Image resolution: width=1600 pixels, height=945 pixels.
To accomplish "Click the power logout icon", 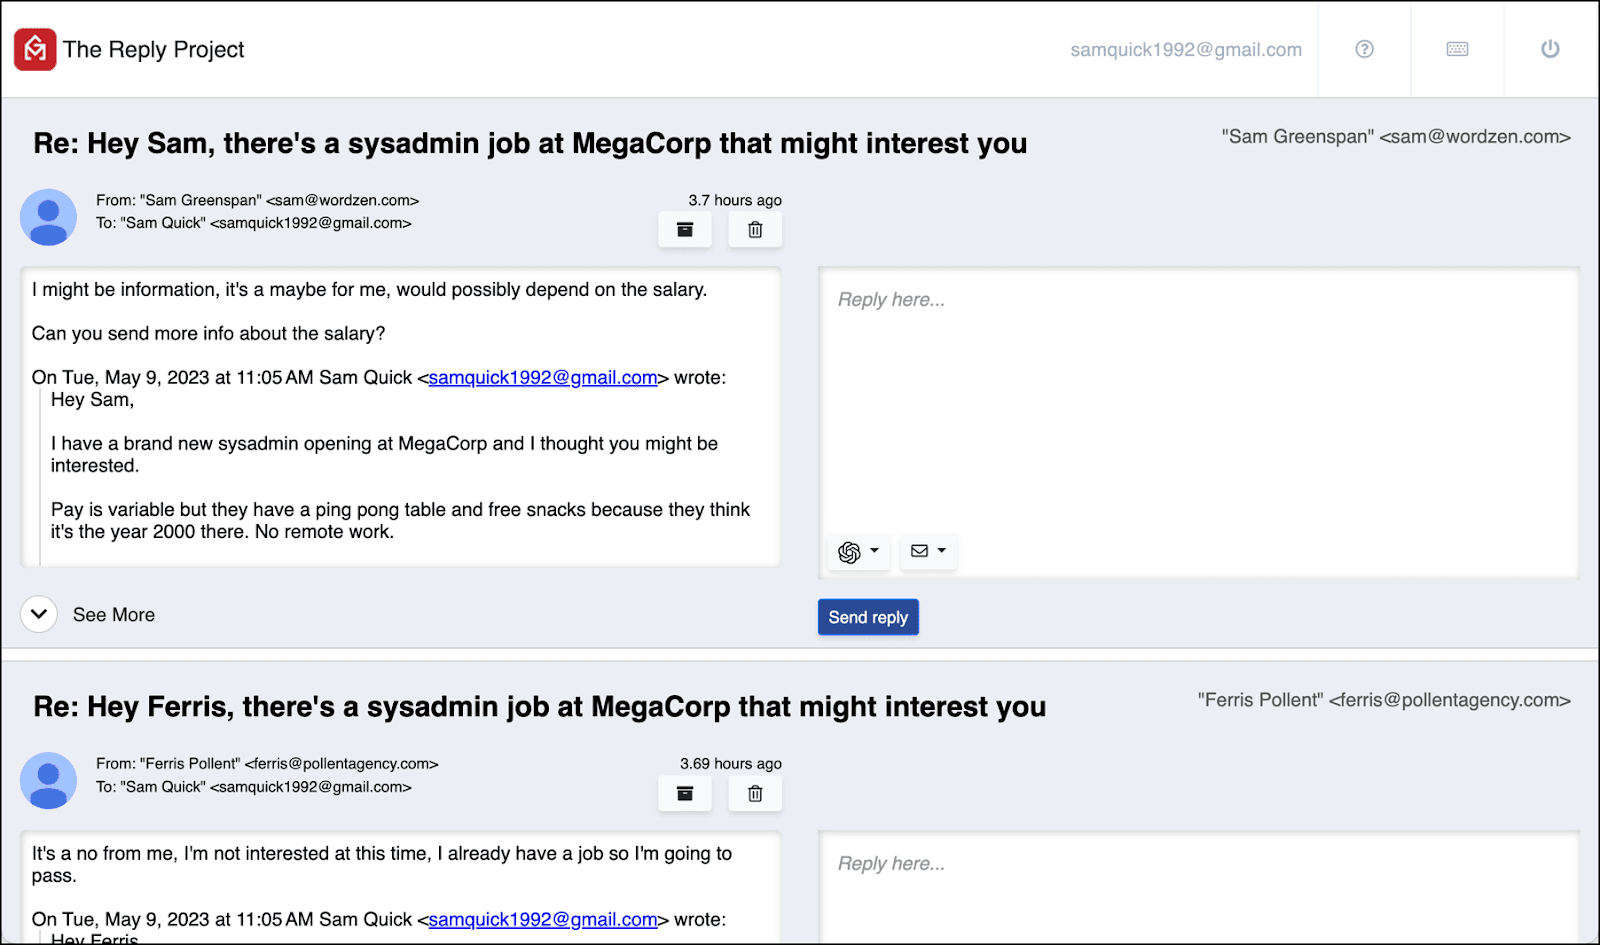I will click(1550, 49).
